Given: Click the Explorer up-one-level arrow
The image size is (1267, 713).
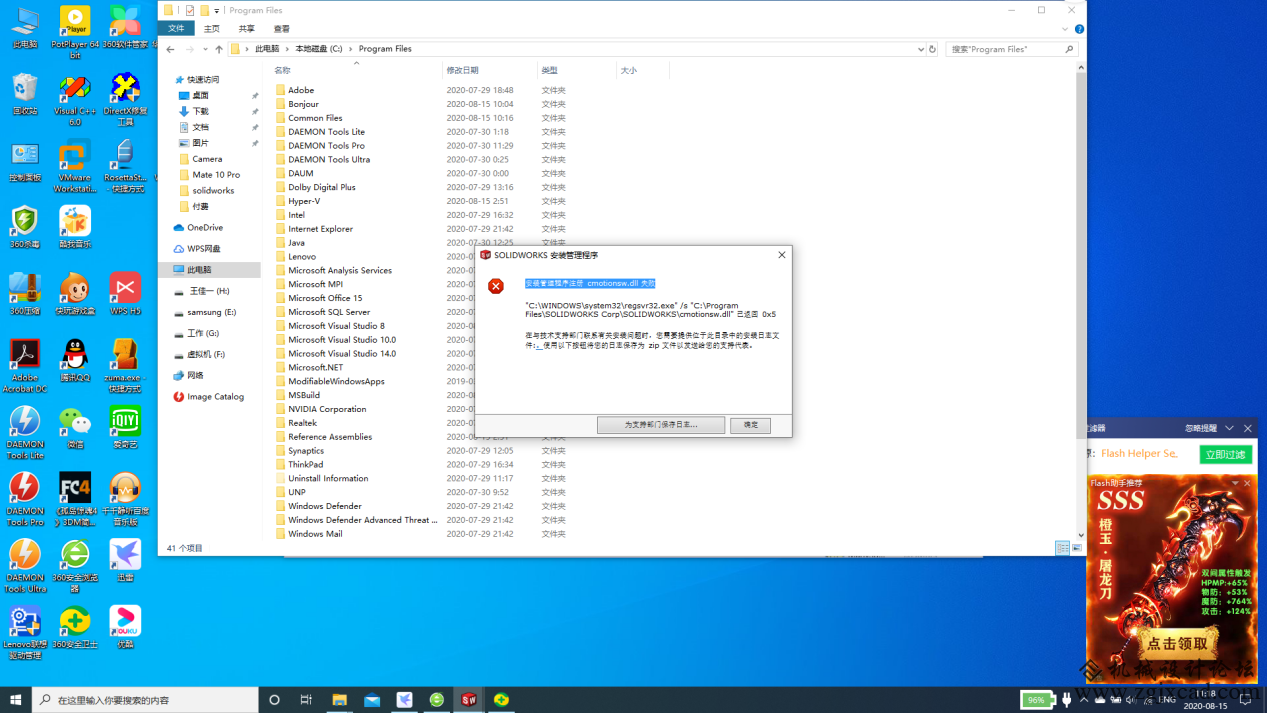Looking at the screenshot, I should pyautogui.click(x=219, y=49).
